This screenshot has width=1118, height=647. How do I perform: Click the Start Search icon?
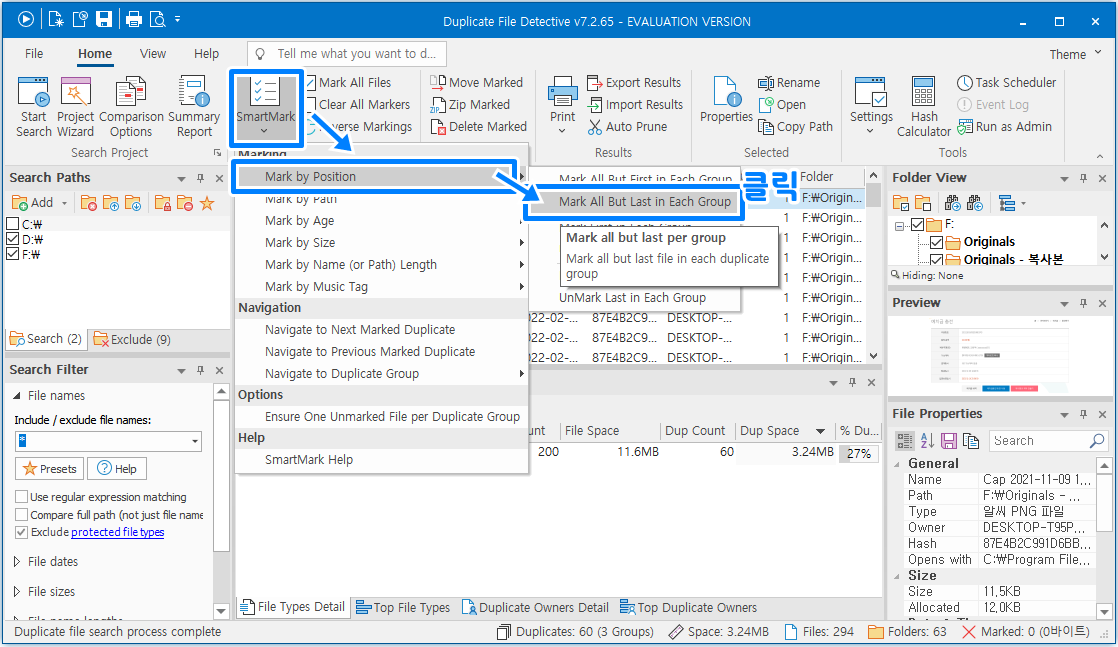[34, 107]
